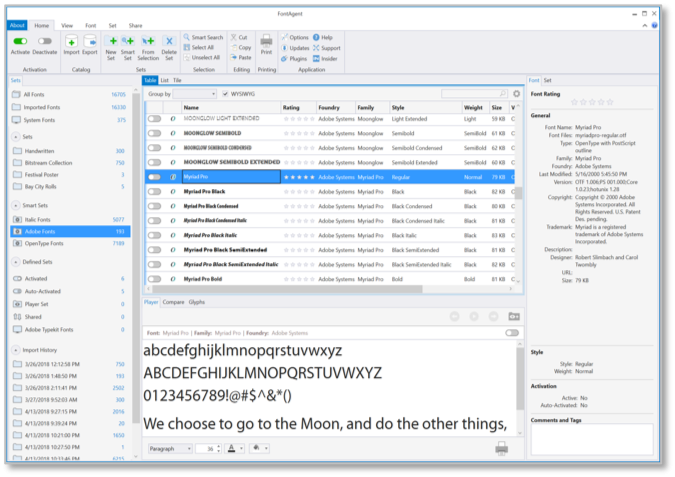This screenshot has width=675, height=477.
Task: Open the Paragraph preview text dropdown
Action: (170, 449)
